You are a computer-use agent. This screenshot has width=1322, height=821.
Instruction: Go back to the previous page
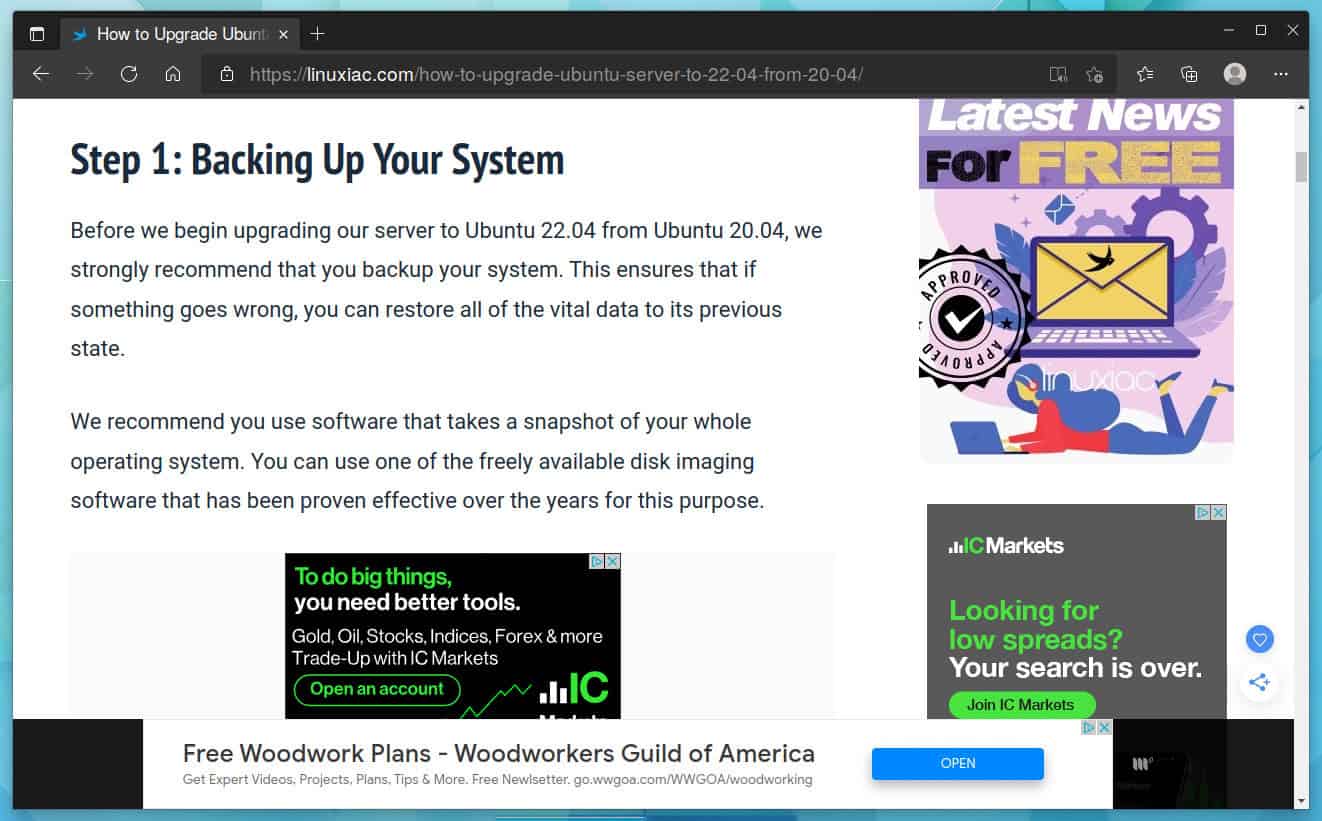(41, 74)
